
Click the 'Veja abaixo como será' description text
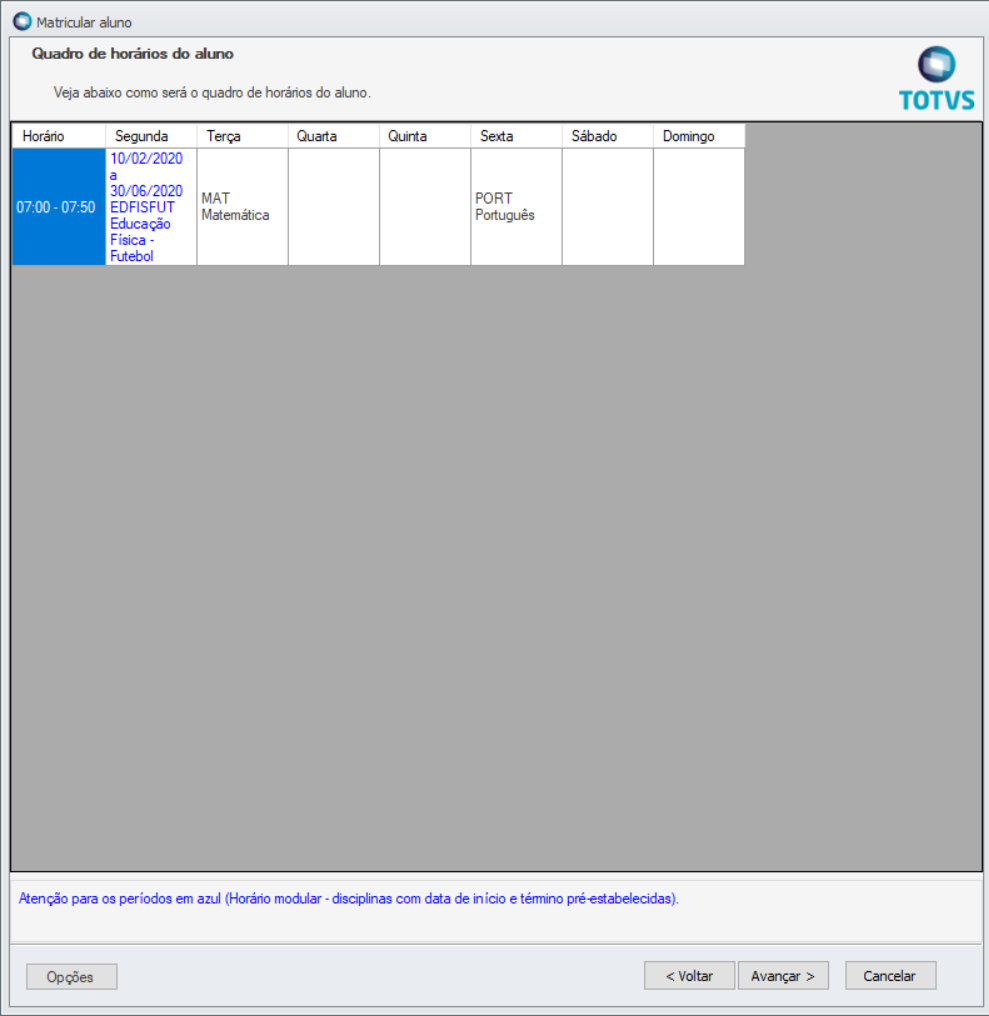click(212, 93)
